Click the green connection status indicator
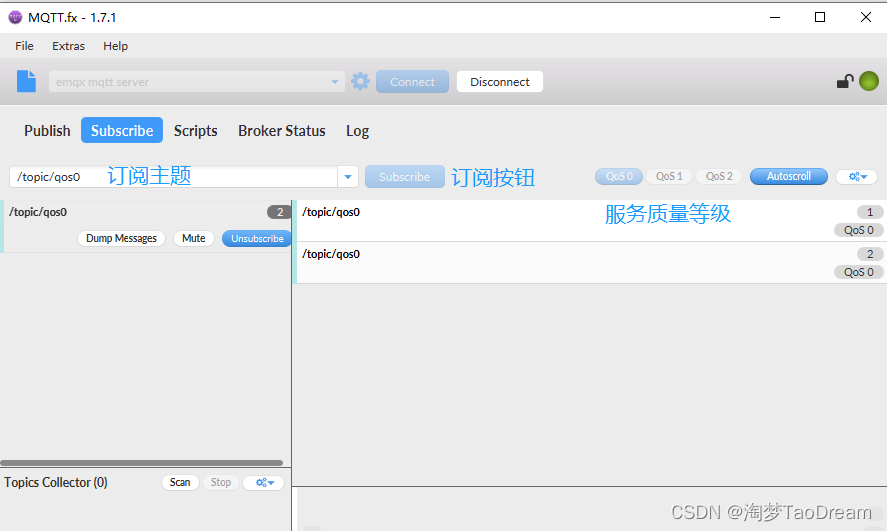This screenshot has height=531, width=887. coord(869,81)
